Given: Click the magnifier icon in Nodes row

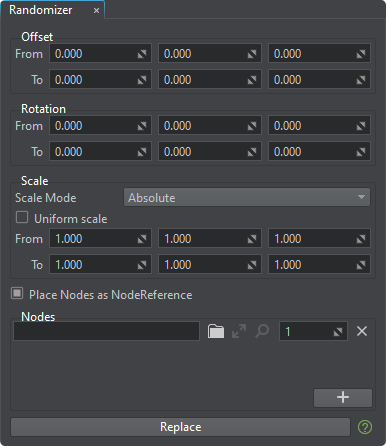Looking at the screenshot, I should click(262, 331).
